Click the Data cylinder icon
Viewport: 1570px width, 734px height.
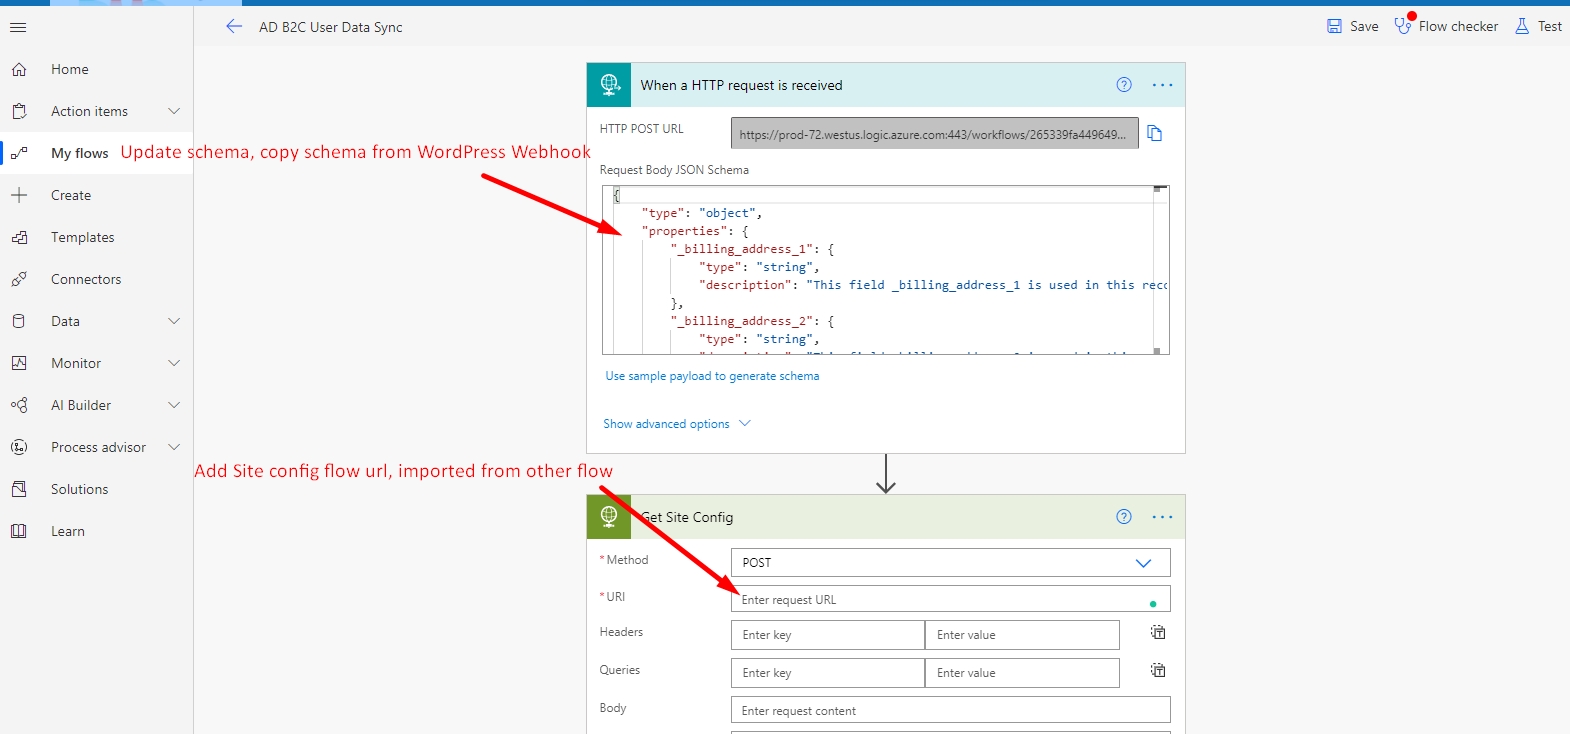tap(19, 321)
